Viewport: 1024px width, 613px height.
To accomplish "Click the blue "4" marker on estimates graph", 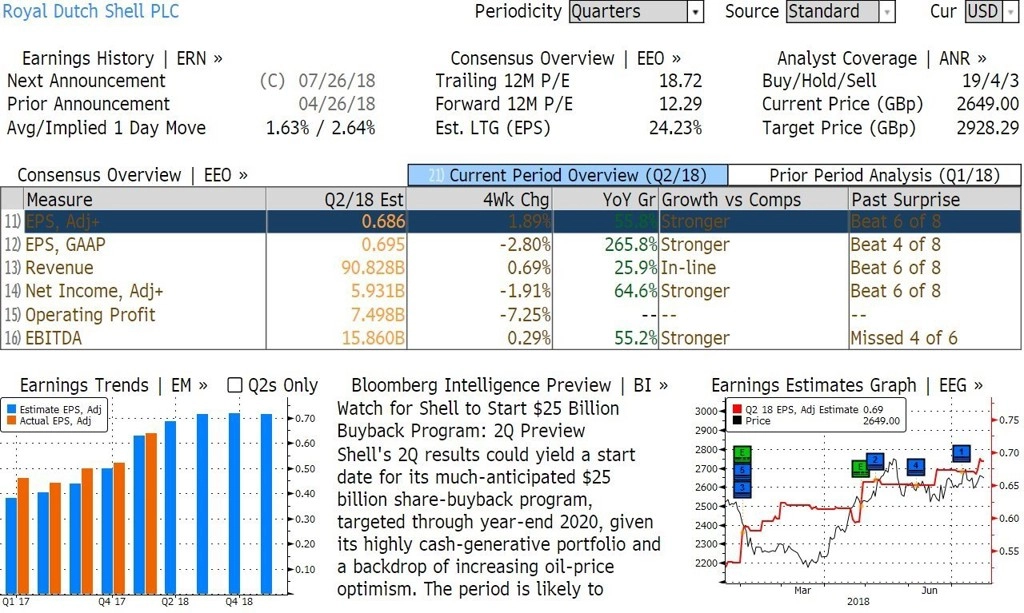I will pos(916,466).
